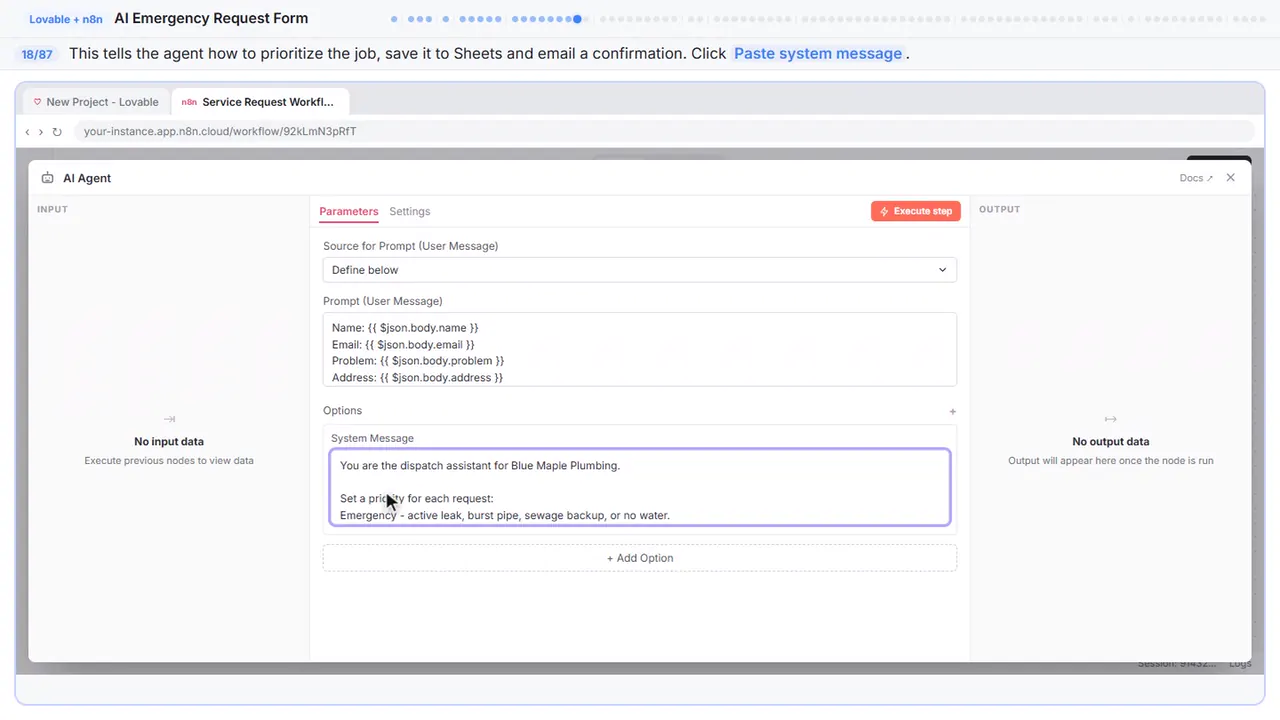The image size is (1280, 720).
Task: Click the System Message text area
Action: pos(640,487)
